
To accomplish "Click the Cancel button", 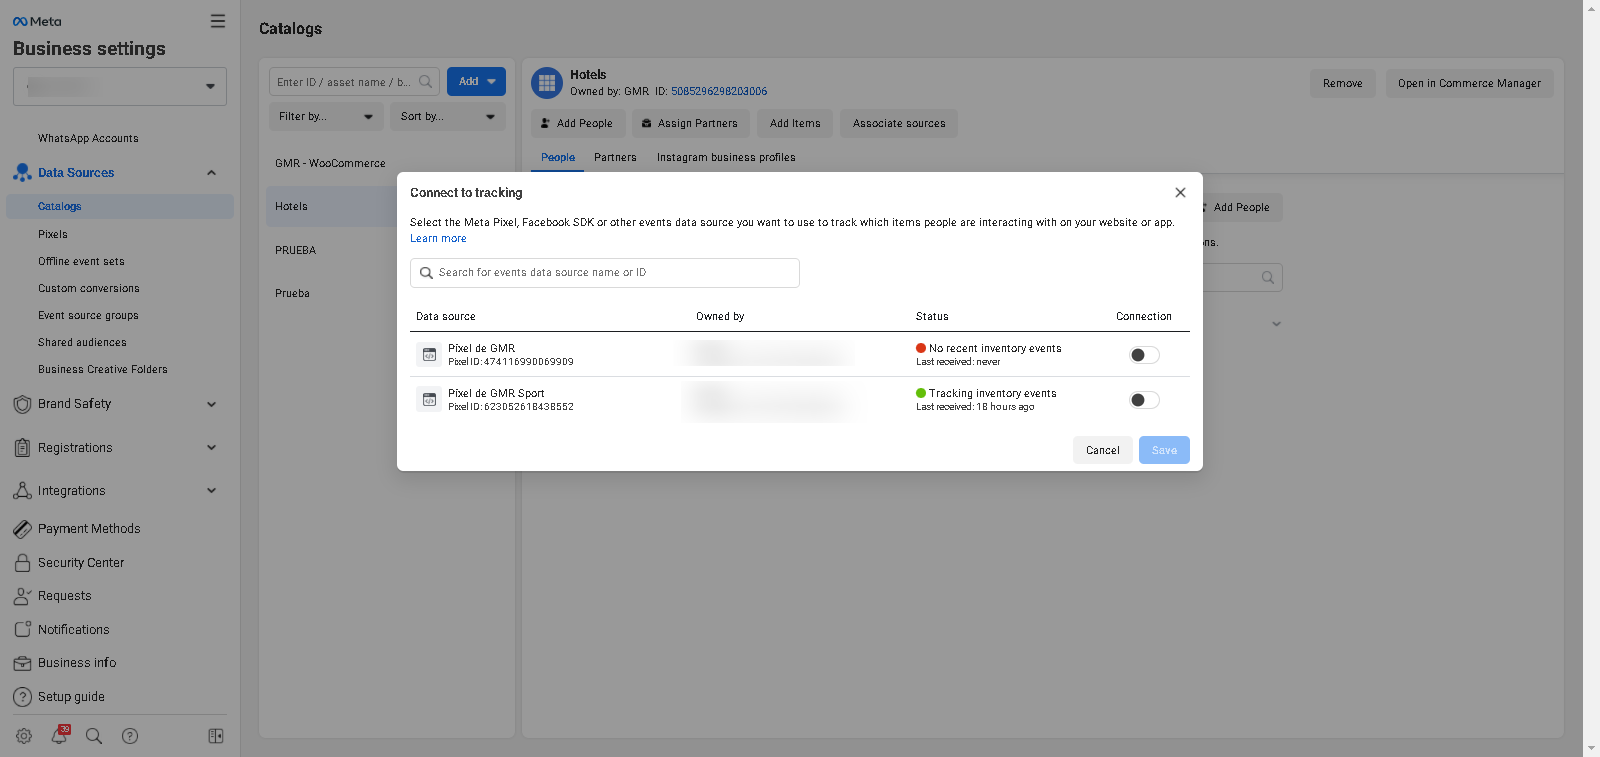I will [x=1103, y=450].
